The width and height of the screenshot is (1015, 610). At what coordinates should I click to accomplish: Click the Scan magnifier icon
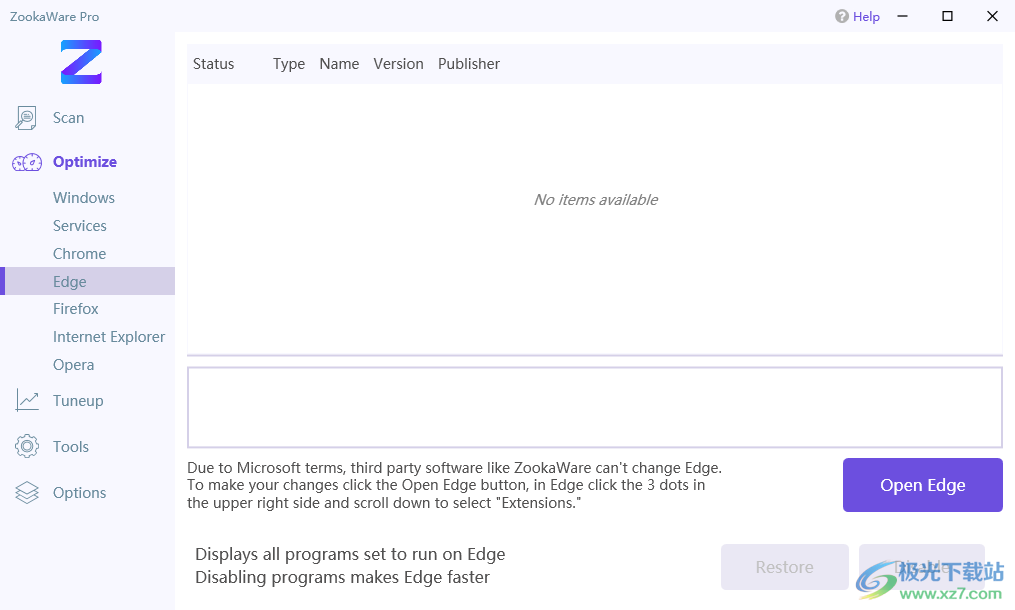(26, 118)
